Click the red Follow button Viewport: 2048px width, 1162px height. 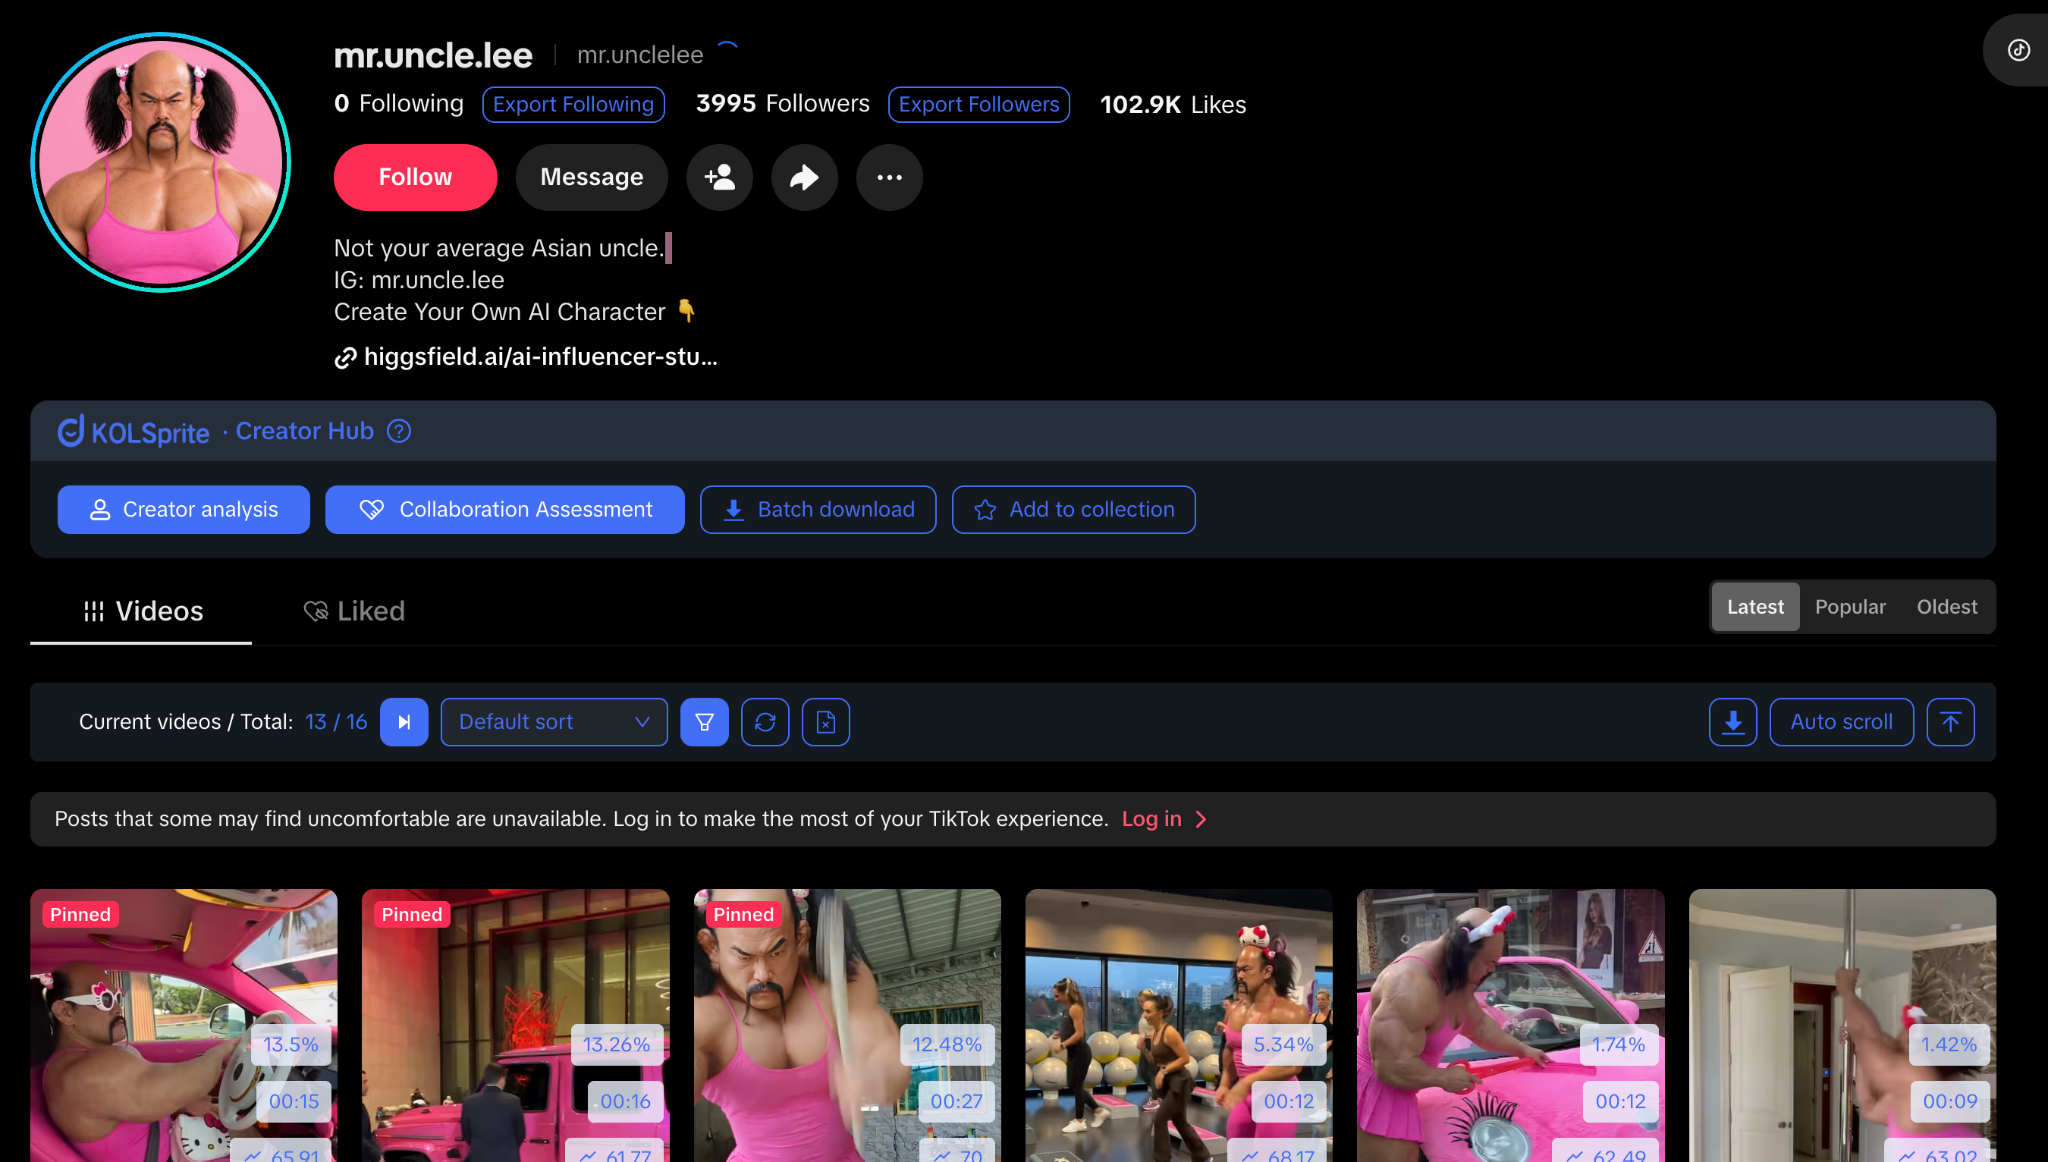click(415, 177)
